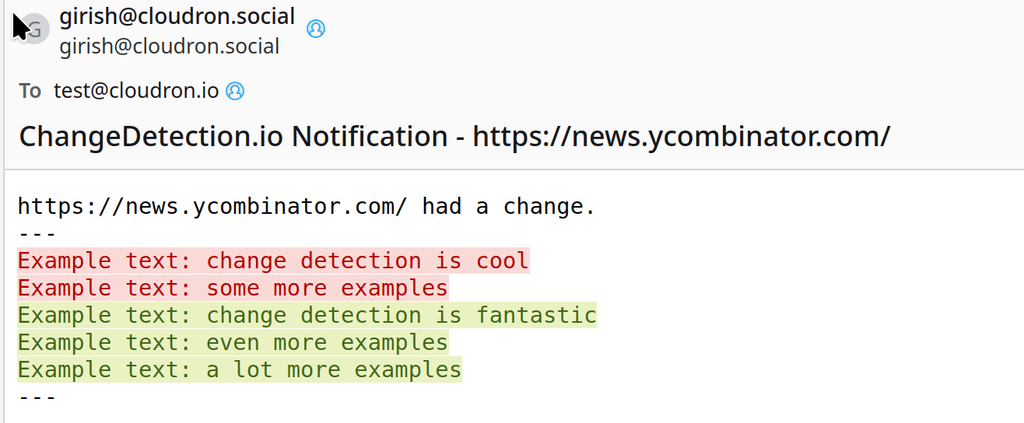Select the red line "some more examples"

[232, 288]
